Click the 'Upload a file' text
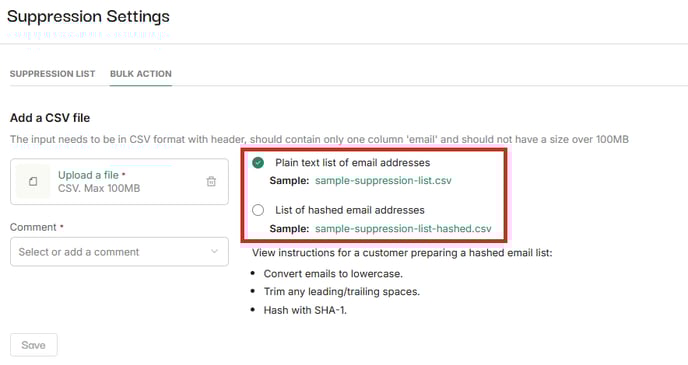688x365 pixels. click(88, 175)
